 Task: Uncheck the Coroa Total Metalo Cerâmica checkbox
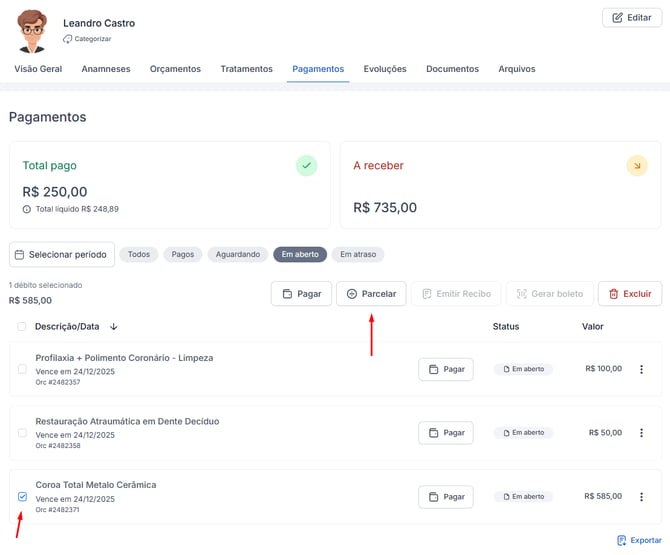(x=22, y=496)
